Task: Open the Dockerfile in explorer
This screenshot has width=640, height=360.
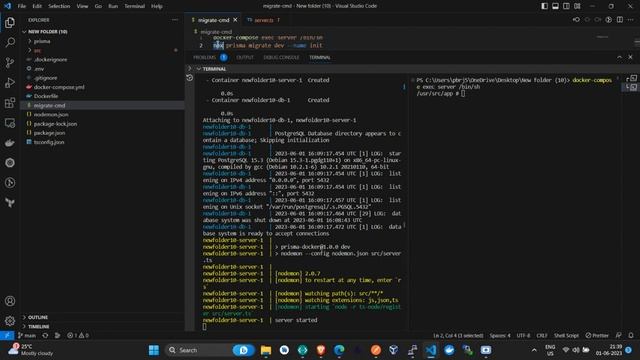Action: tap(46, 96)
